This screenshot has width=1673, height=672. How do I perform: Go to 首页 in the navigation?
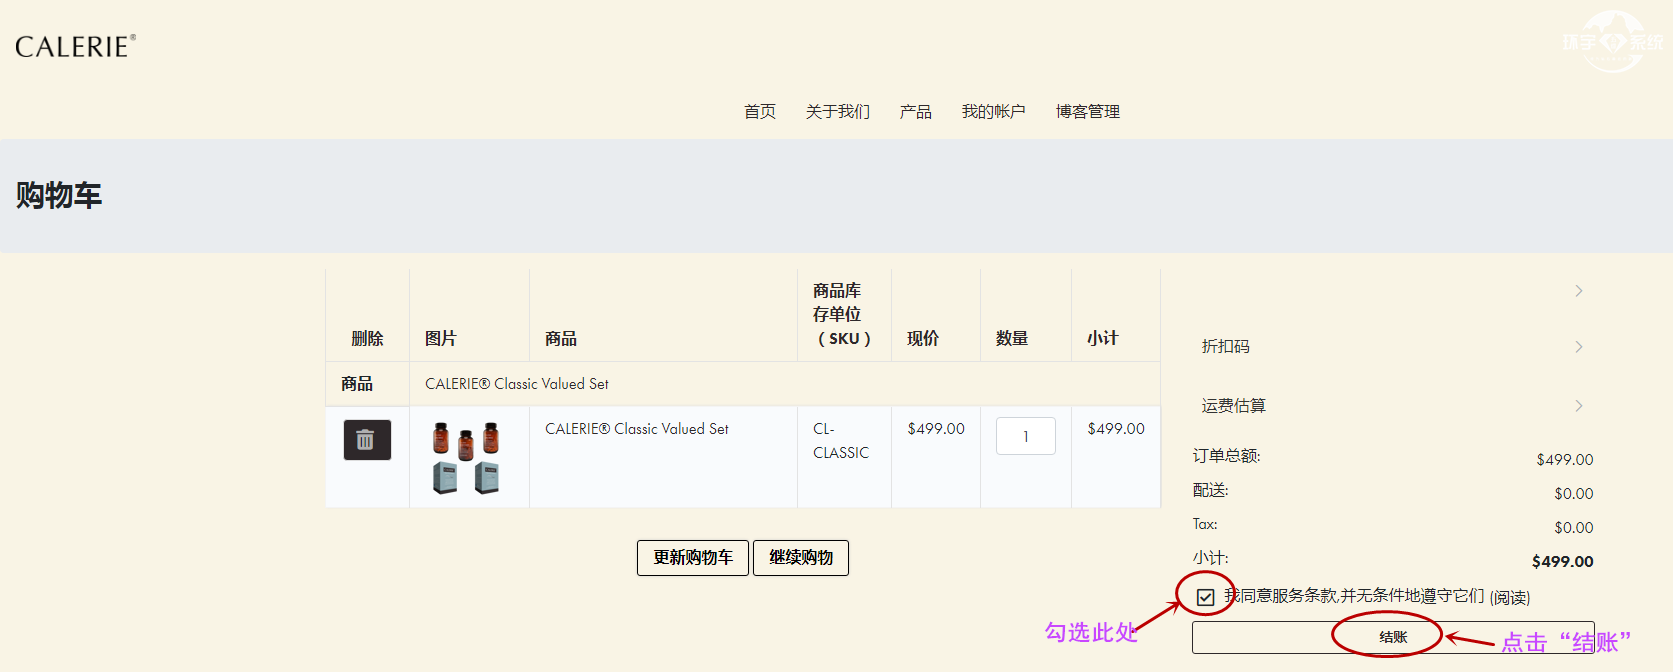click(x=760, y=111)
